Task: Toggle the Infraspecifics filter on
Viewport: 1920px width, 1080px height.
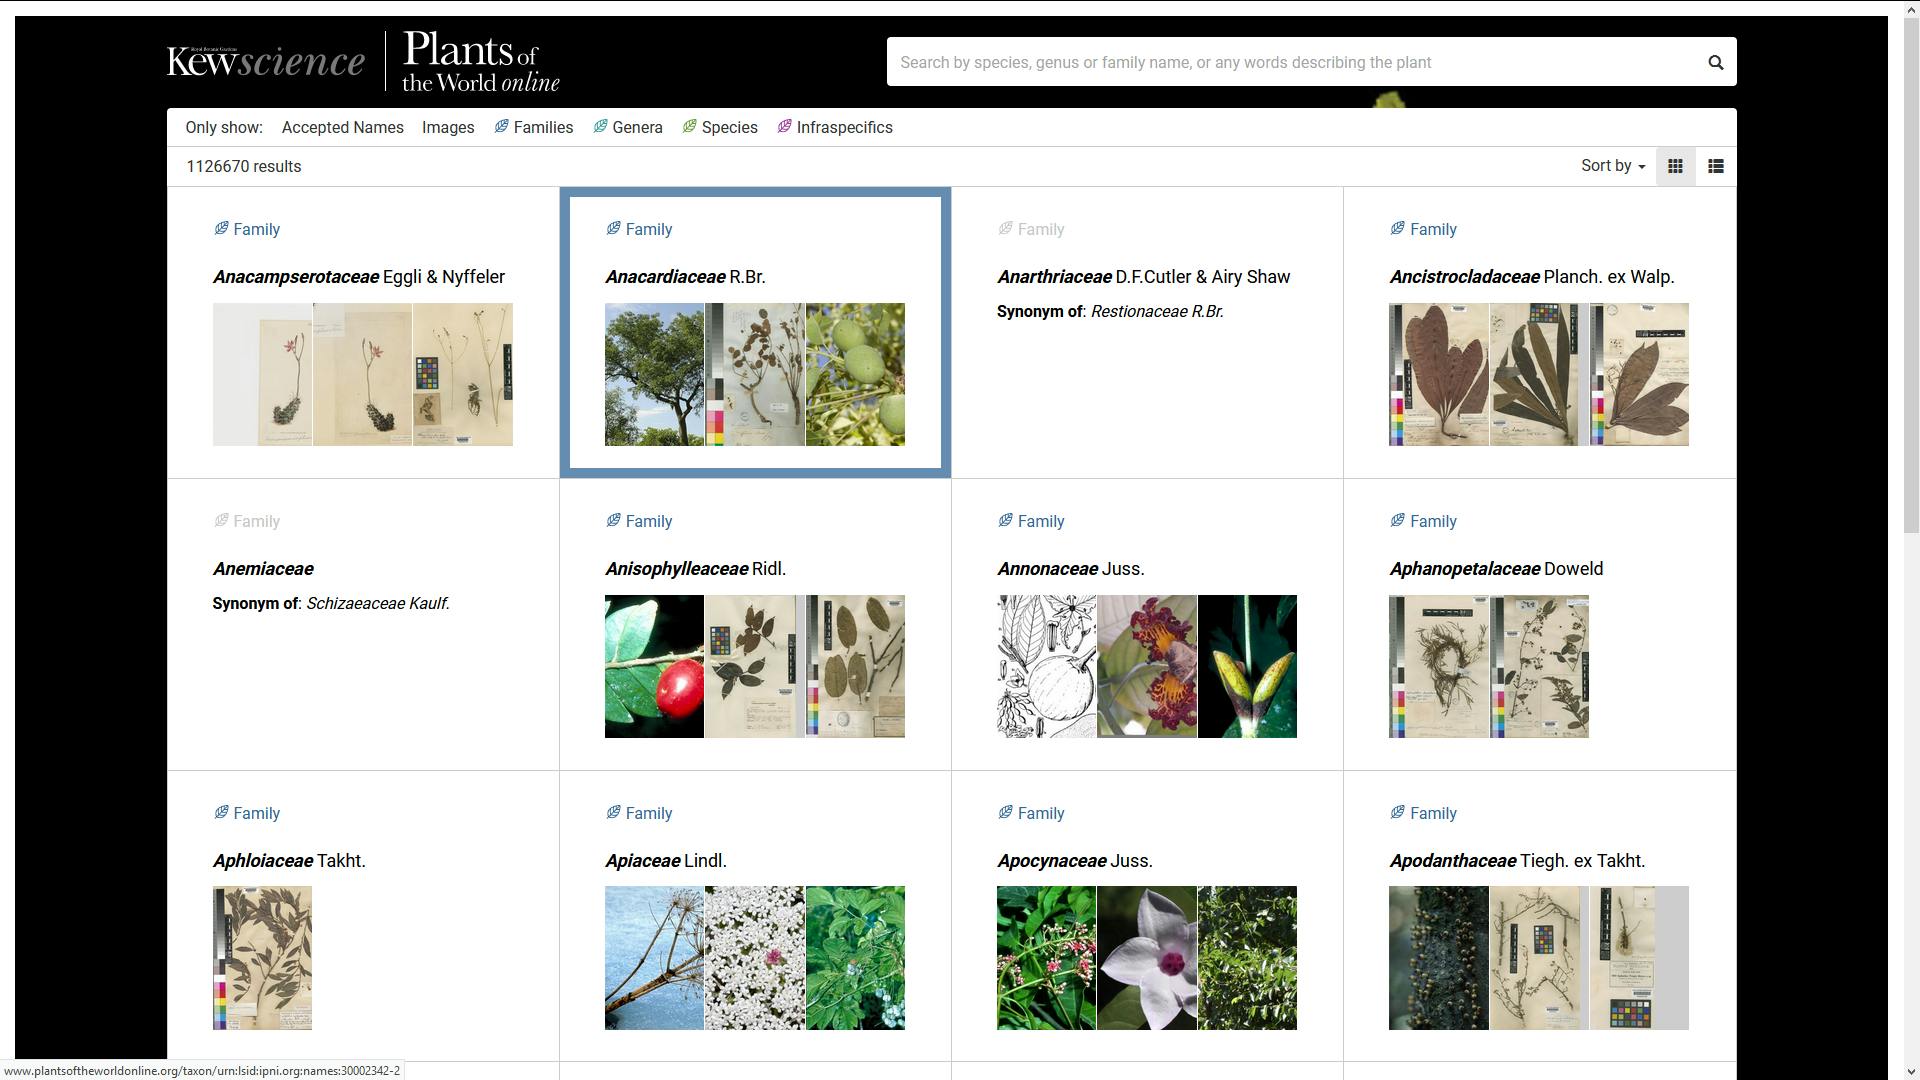Action: point(844,127)
